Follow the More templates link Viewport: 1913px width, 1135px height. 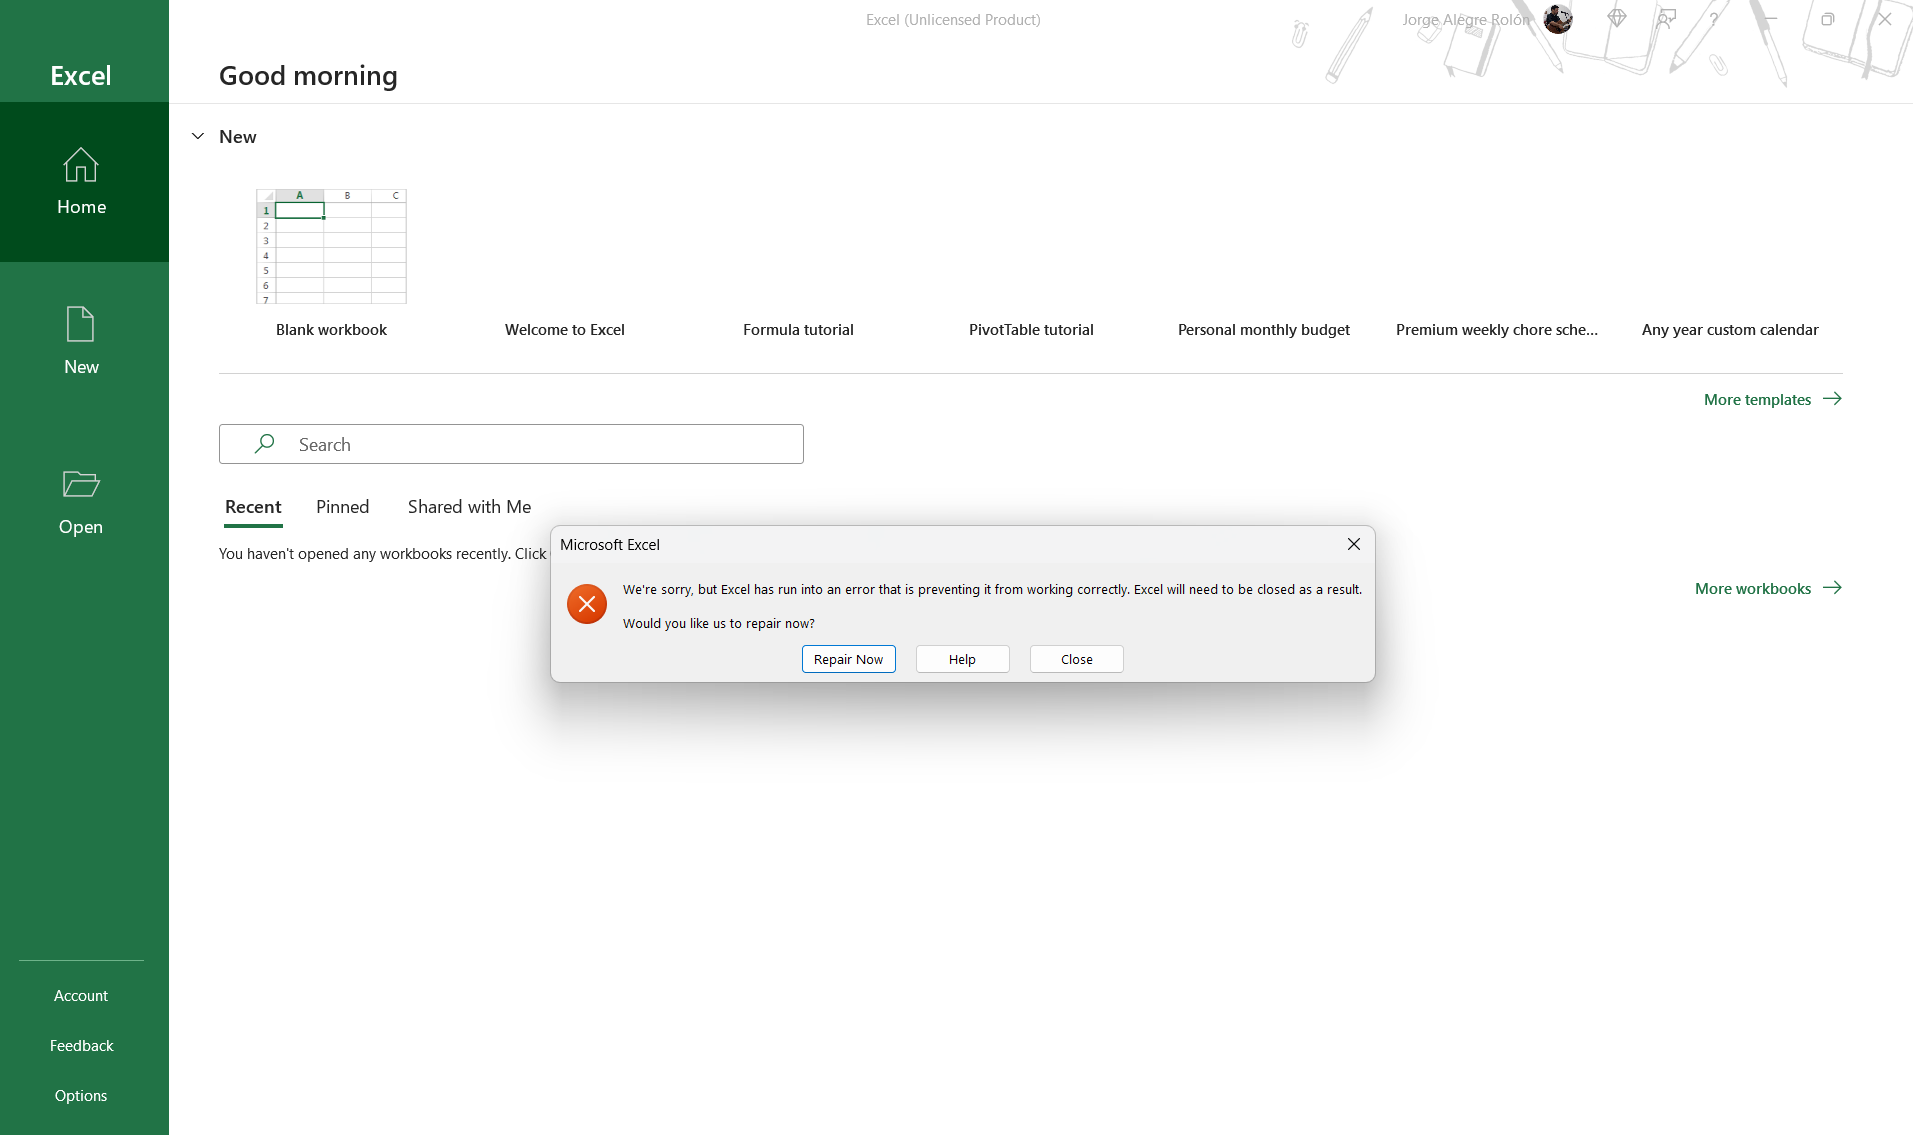[x=1757, y=399]
